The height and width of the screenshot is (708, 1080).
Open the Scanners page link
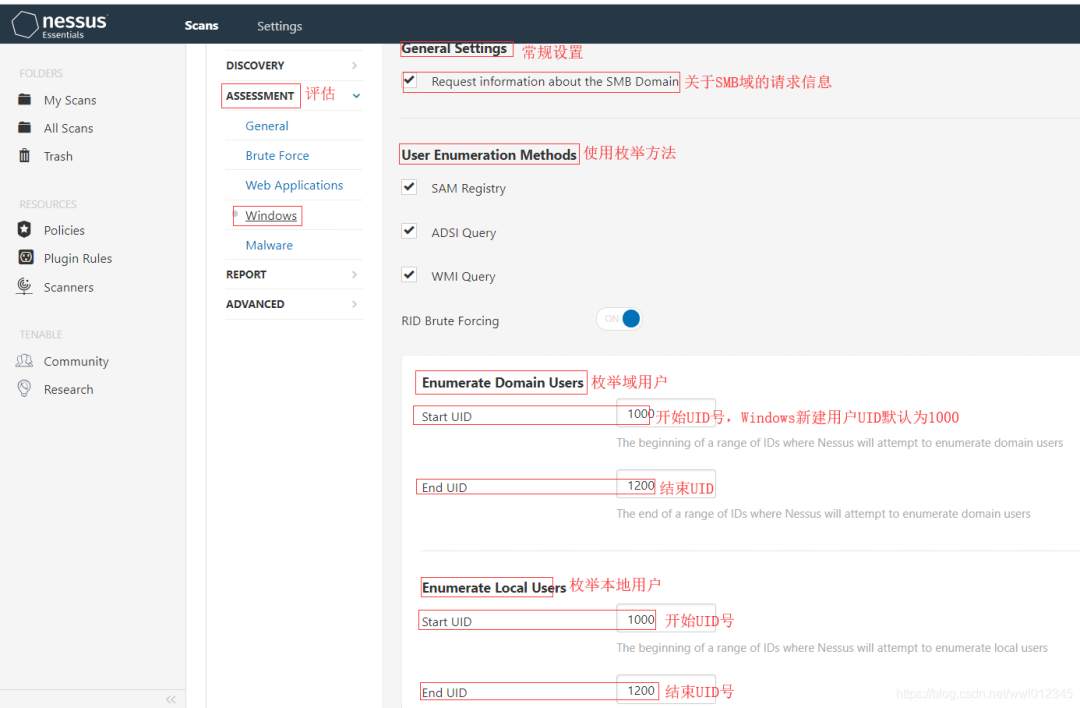coord(68,287)
